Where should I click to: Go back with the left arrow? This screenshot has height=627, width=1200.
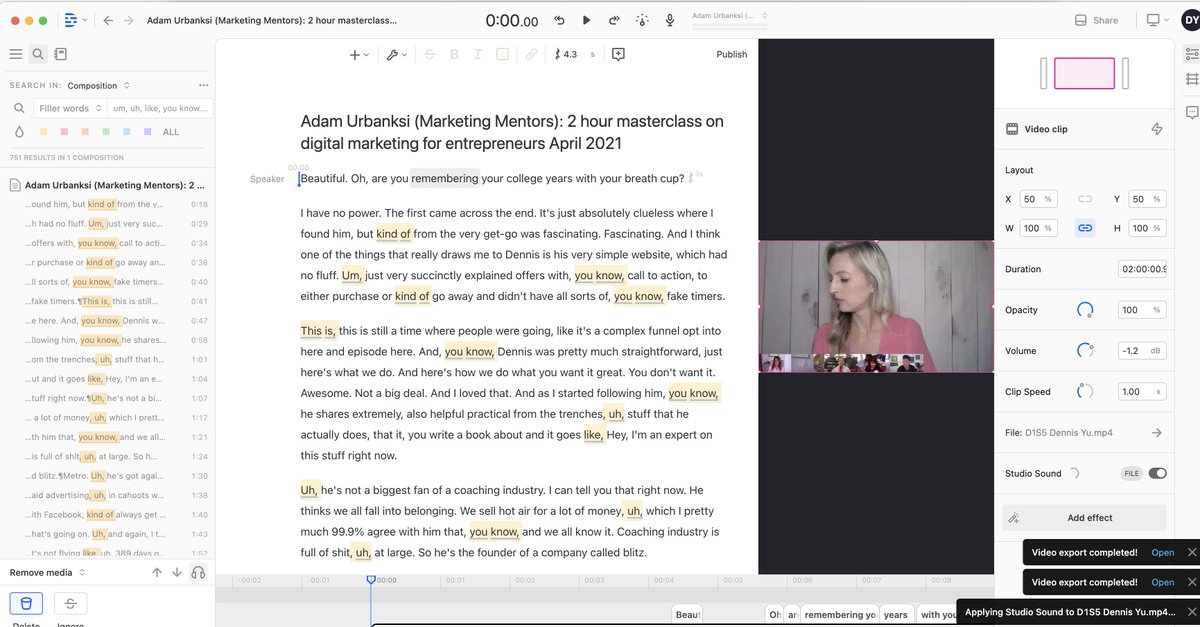(108, 20)
